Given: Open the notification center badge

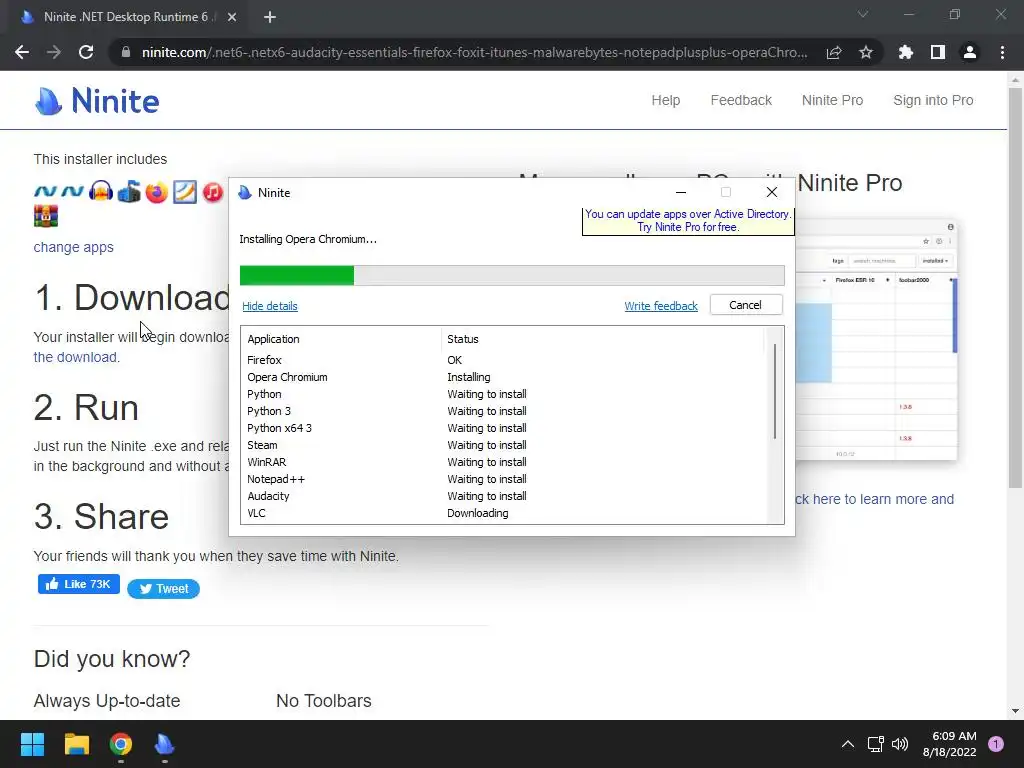Looking at the screenshot, I should tap(996, 744).
